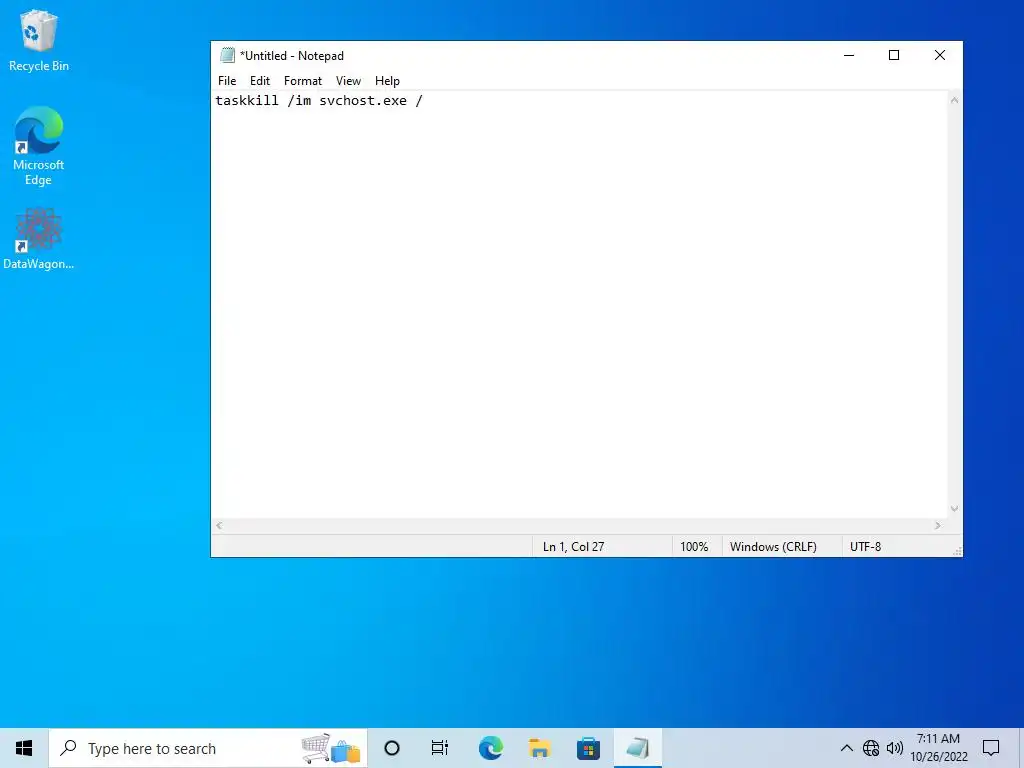Open the View menu in Notepad
The width and height of the screenshot is (1024, 768).
click(348, 81)
